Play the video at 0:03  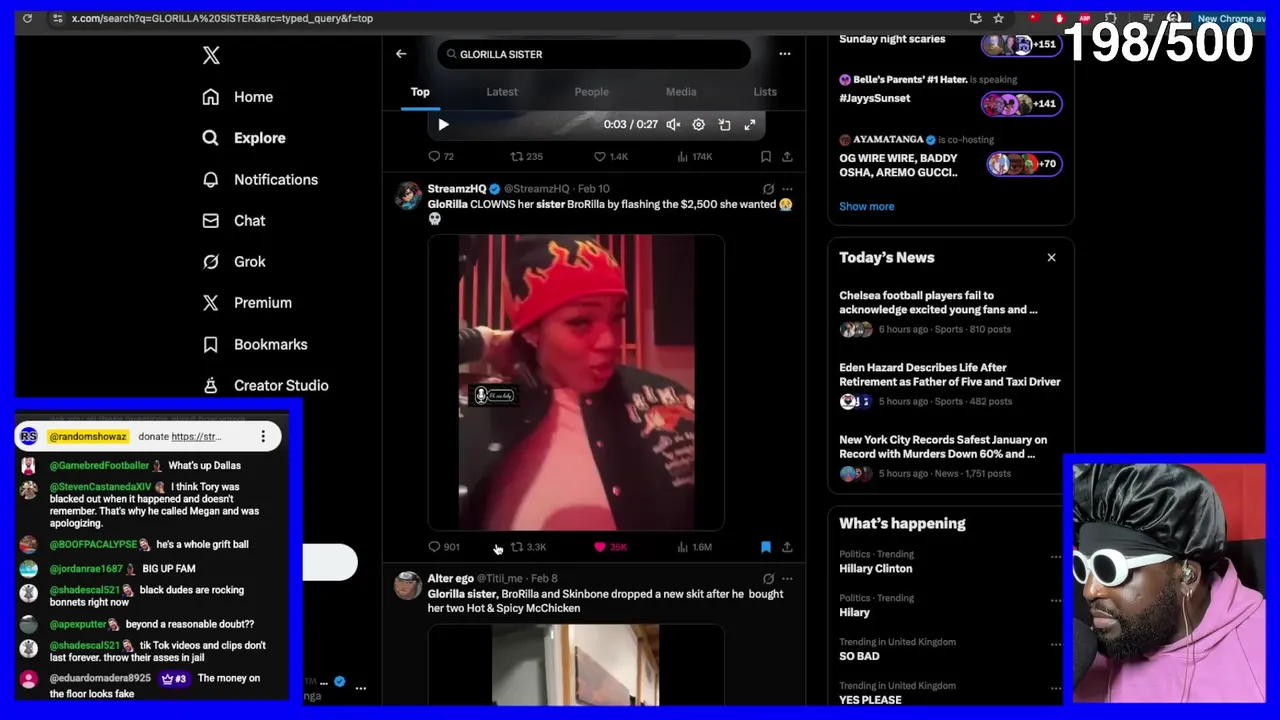tap(443, 125)
